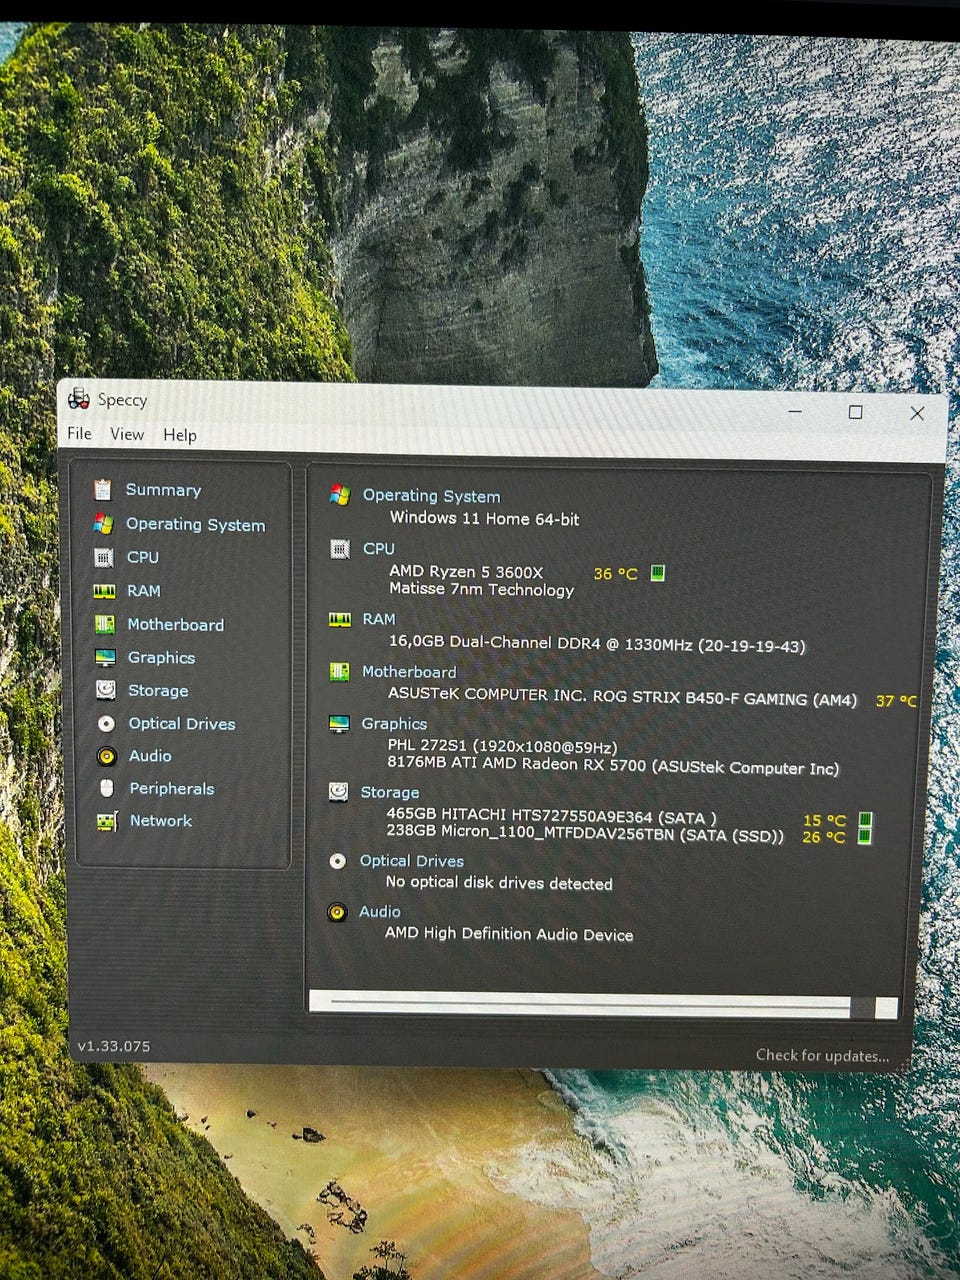Click the RAM module icon in sidebar
Viewport: 960px width, 1280px height.
(104, 591)
